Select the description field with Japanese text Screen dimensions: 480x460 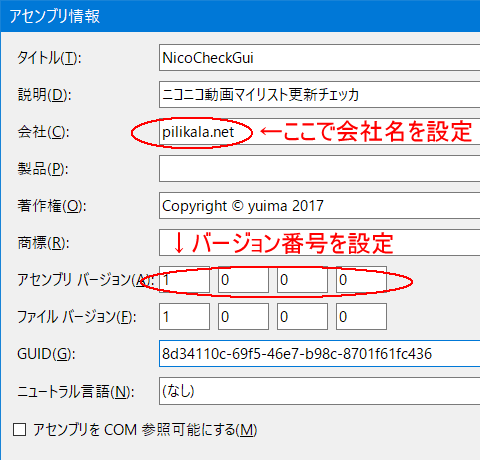click(319, 94)
